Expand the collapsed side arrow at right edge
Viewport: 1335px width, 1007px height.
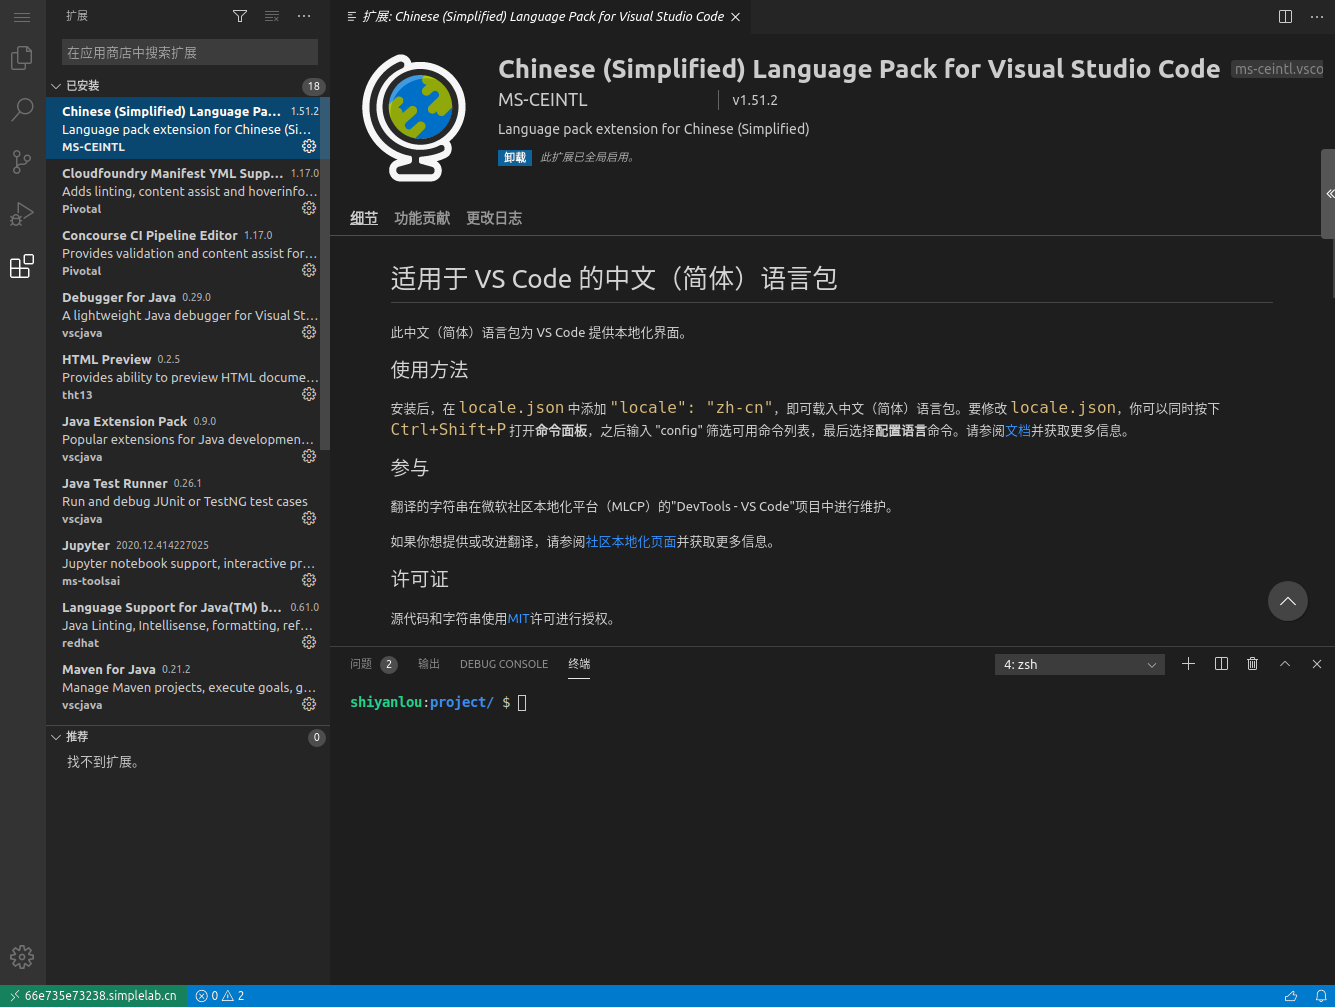(x=1329, y=194)
